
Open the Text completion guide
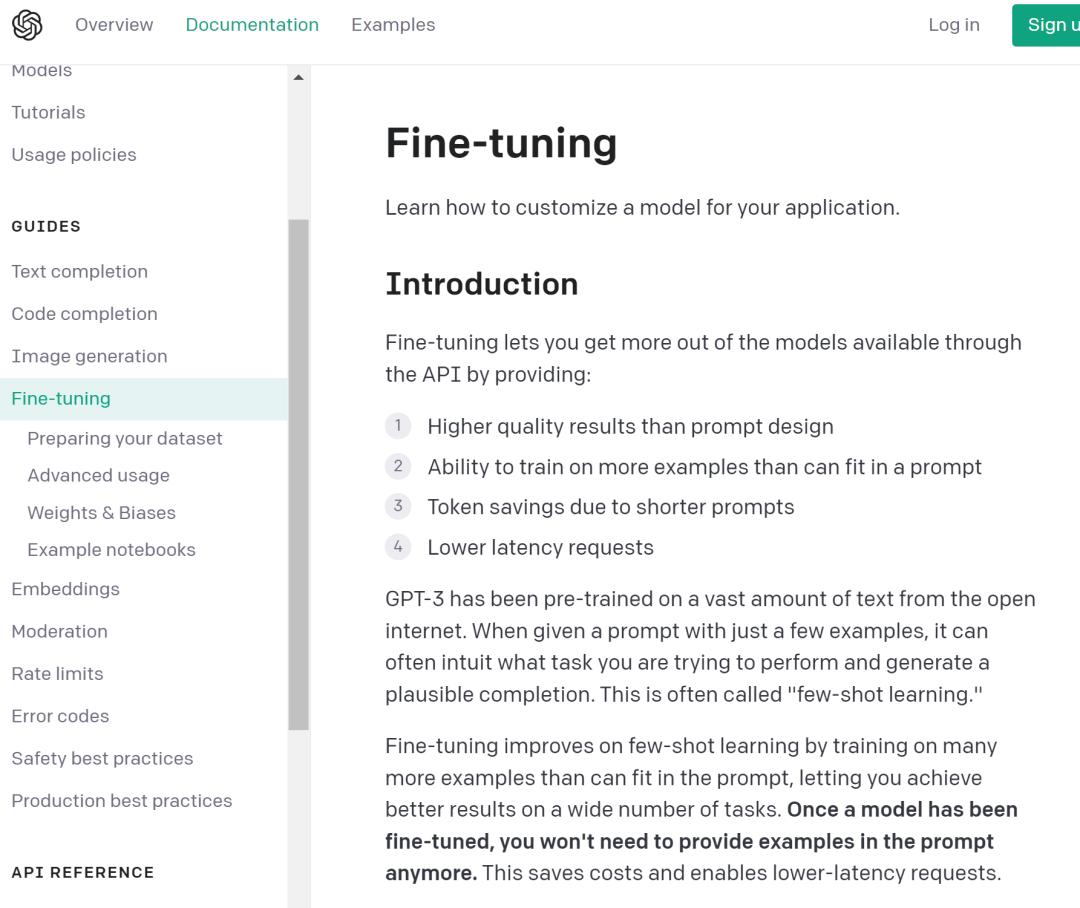[x=80, y=271]
